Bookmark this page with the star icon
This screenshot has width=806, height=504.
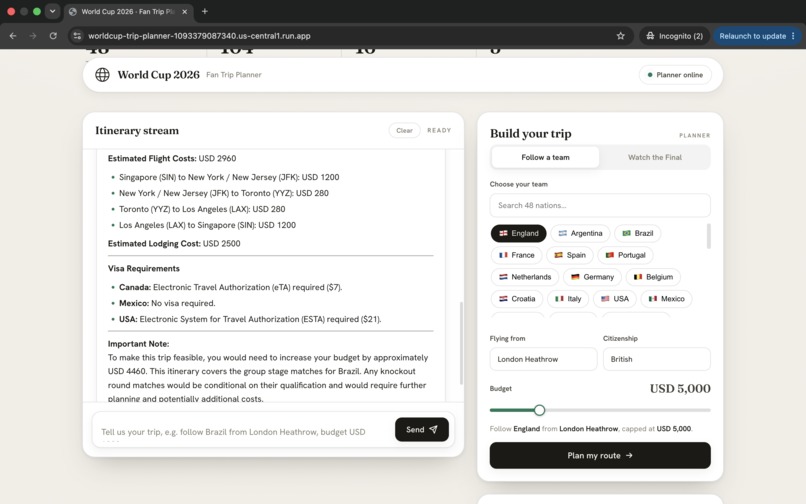coord(620,36)
